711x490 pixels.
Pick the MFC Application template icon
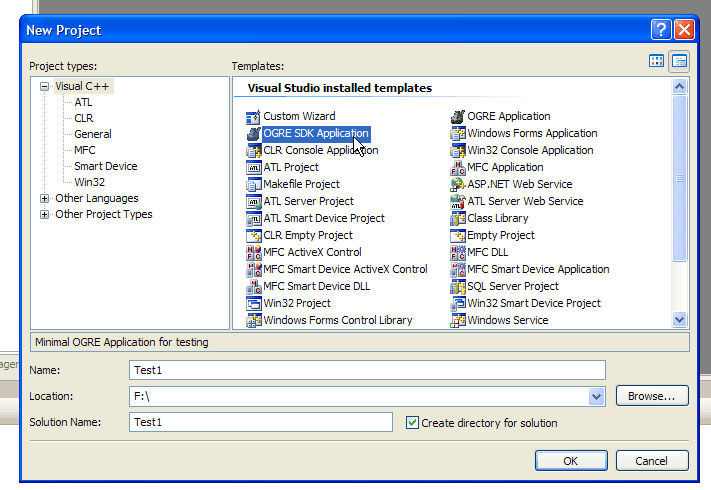(x=458, y=168)
